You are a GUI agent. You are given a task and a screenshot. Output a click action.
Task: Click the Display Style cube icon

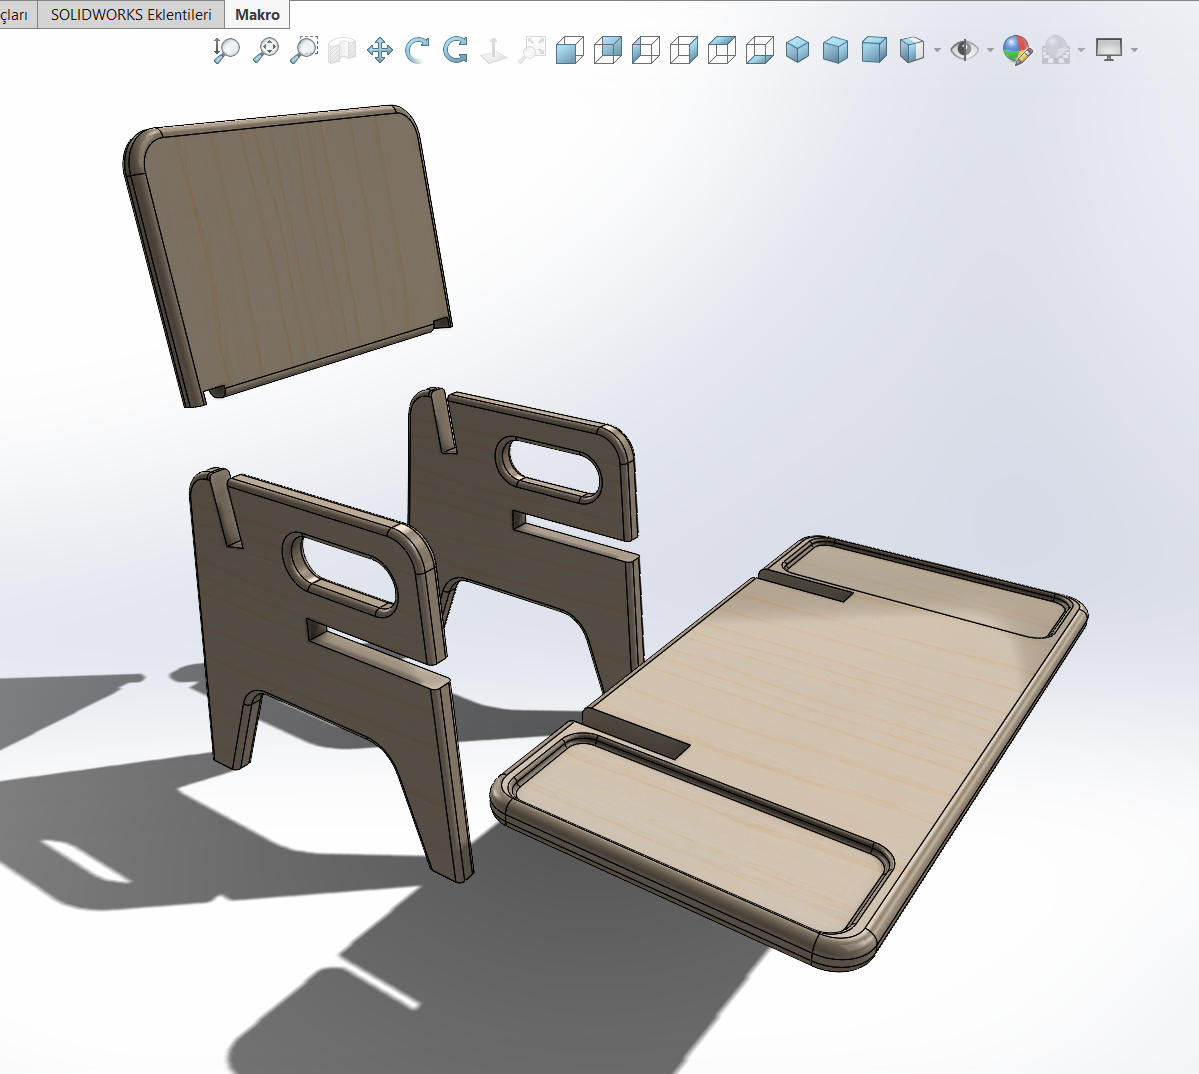coord(911,50)
